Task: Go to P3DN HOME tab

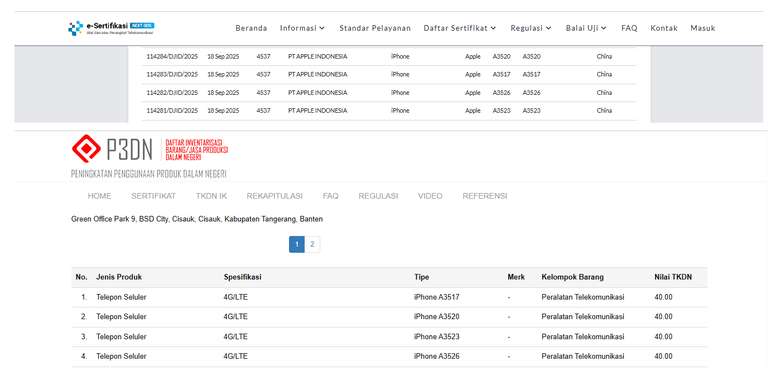Action: pyautogui.click(x=99, y=196)
